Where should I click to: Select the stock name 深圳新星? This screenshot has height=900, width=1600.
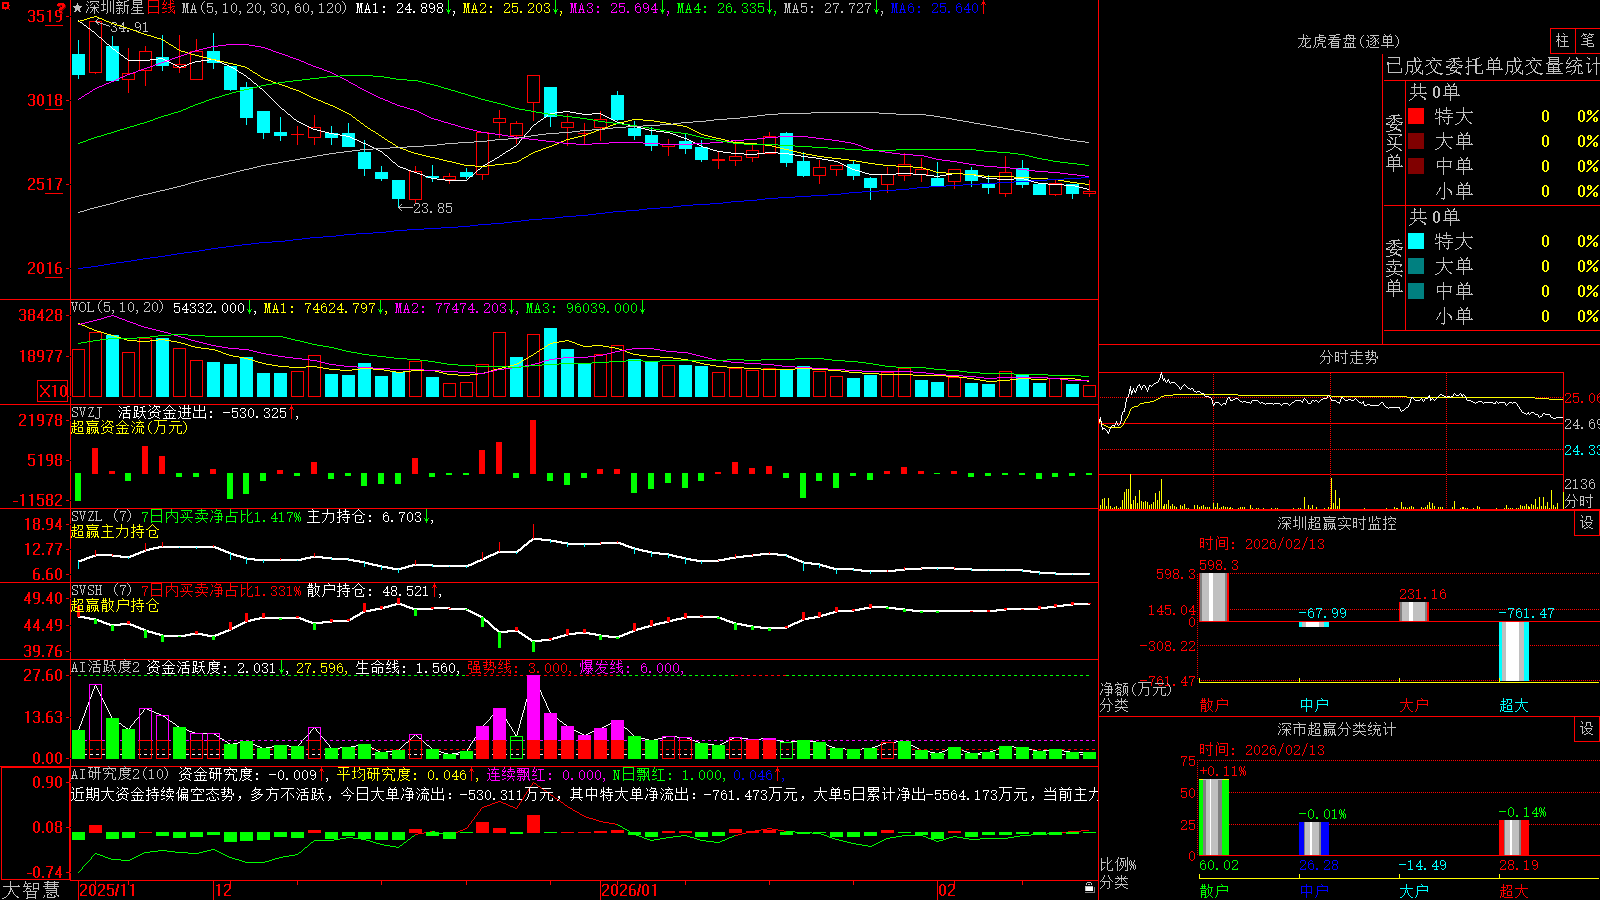115,8
